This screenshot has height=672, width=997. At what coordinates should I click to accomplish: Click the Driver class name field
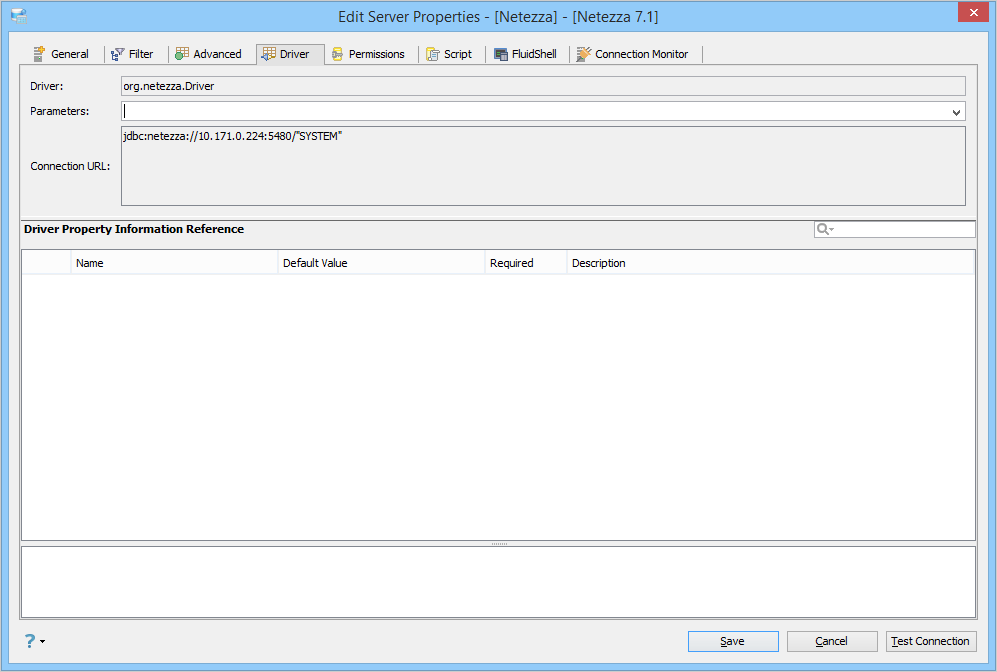(543, 86)
